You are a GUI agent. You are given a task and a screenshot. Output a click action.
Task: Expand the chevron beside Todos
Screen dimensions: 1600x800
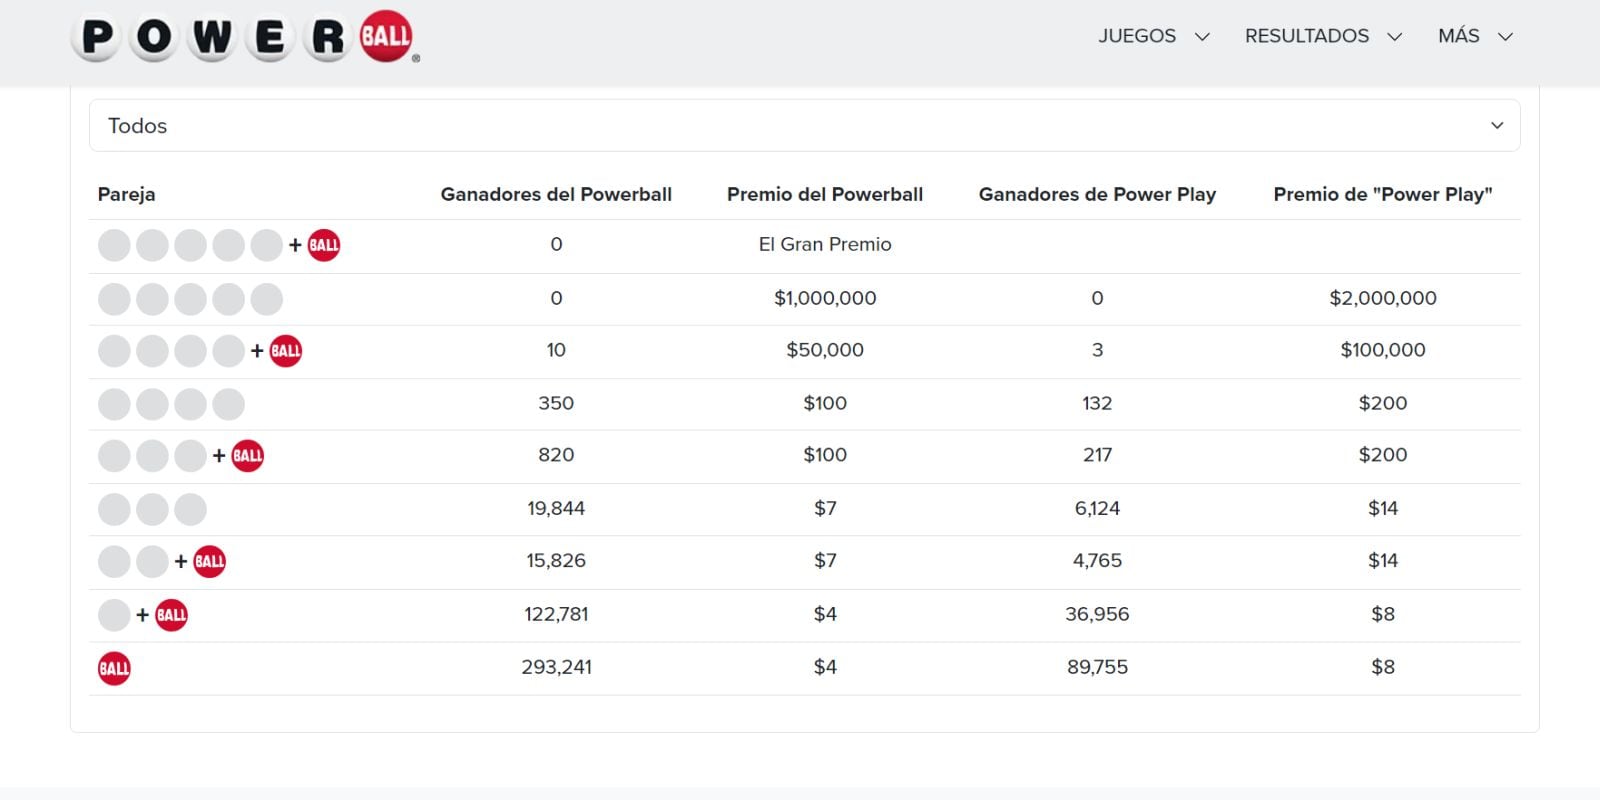click(x=1496, y=125)
